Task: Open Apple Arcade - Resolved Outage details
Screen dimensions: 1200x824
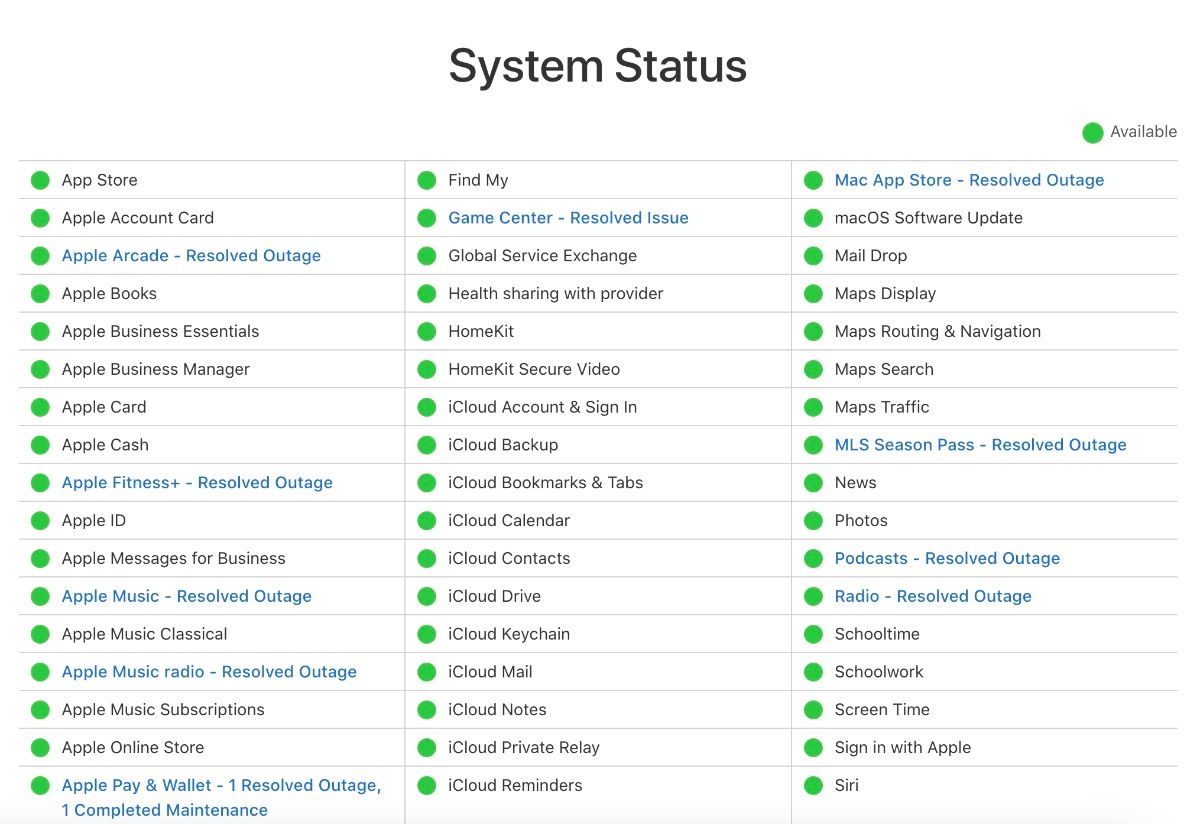Action: tap(191, 256)
